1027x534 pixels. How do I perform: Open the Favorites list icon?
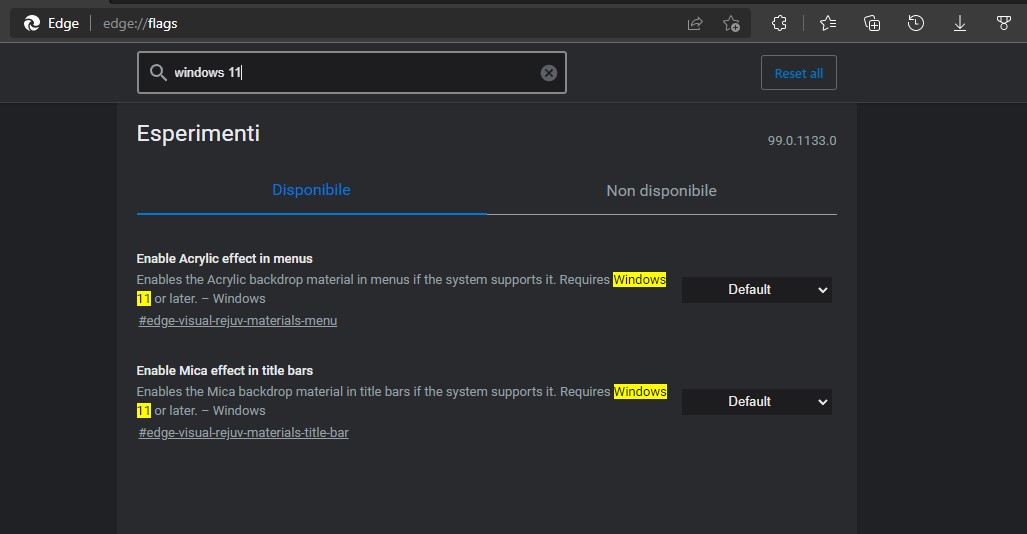(828, 24)
